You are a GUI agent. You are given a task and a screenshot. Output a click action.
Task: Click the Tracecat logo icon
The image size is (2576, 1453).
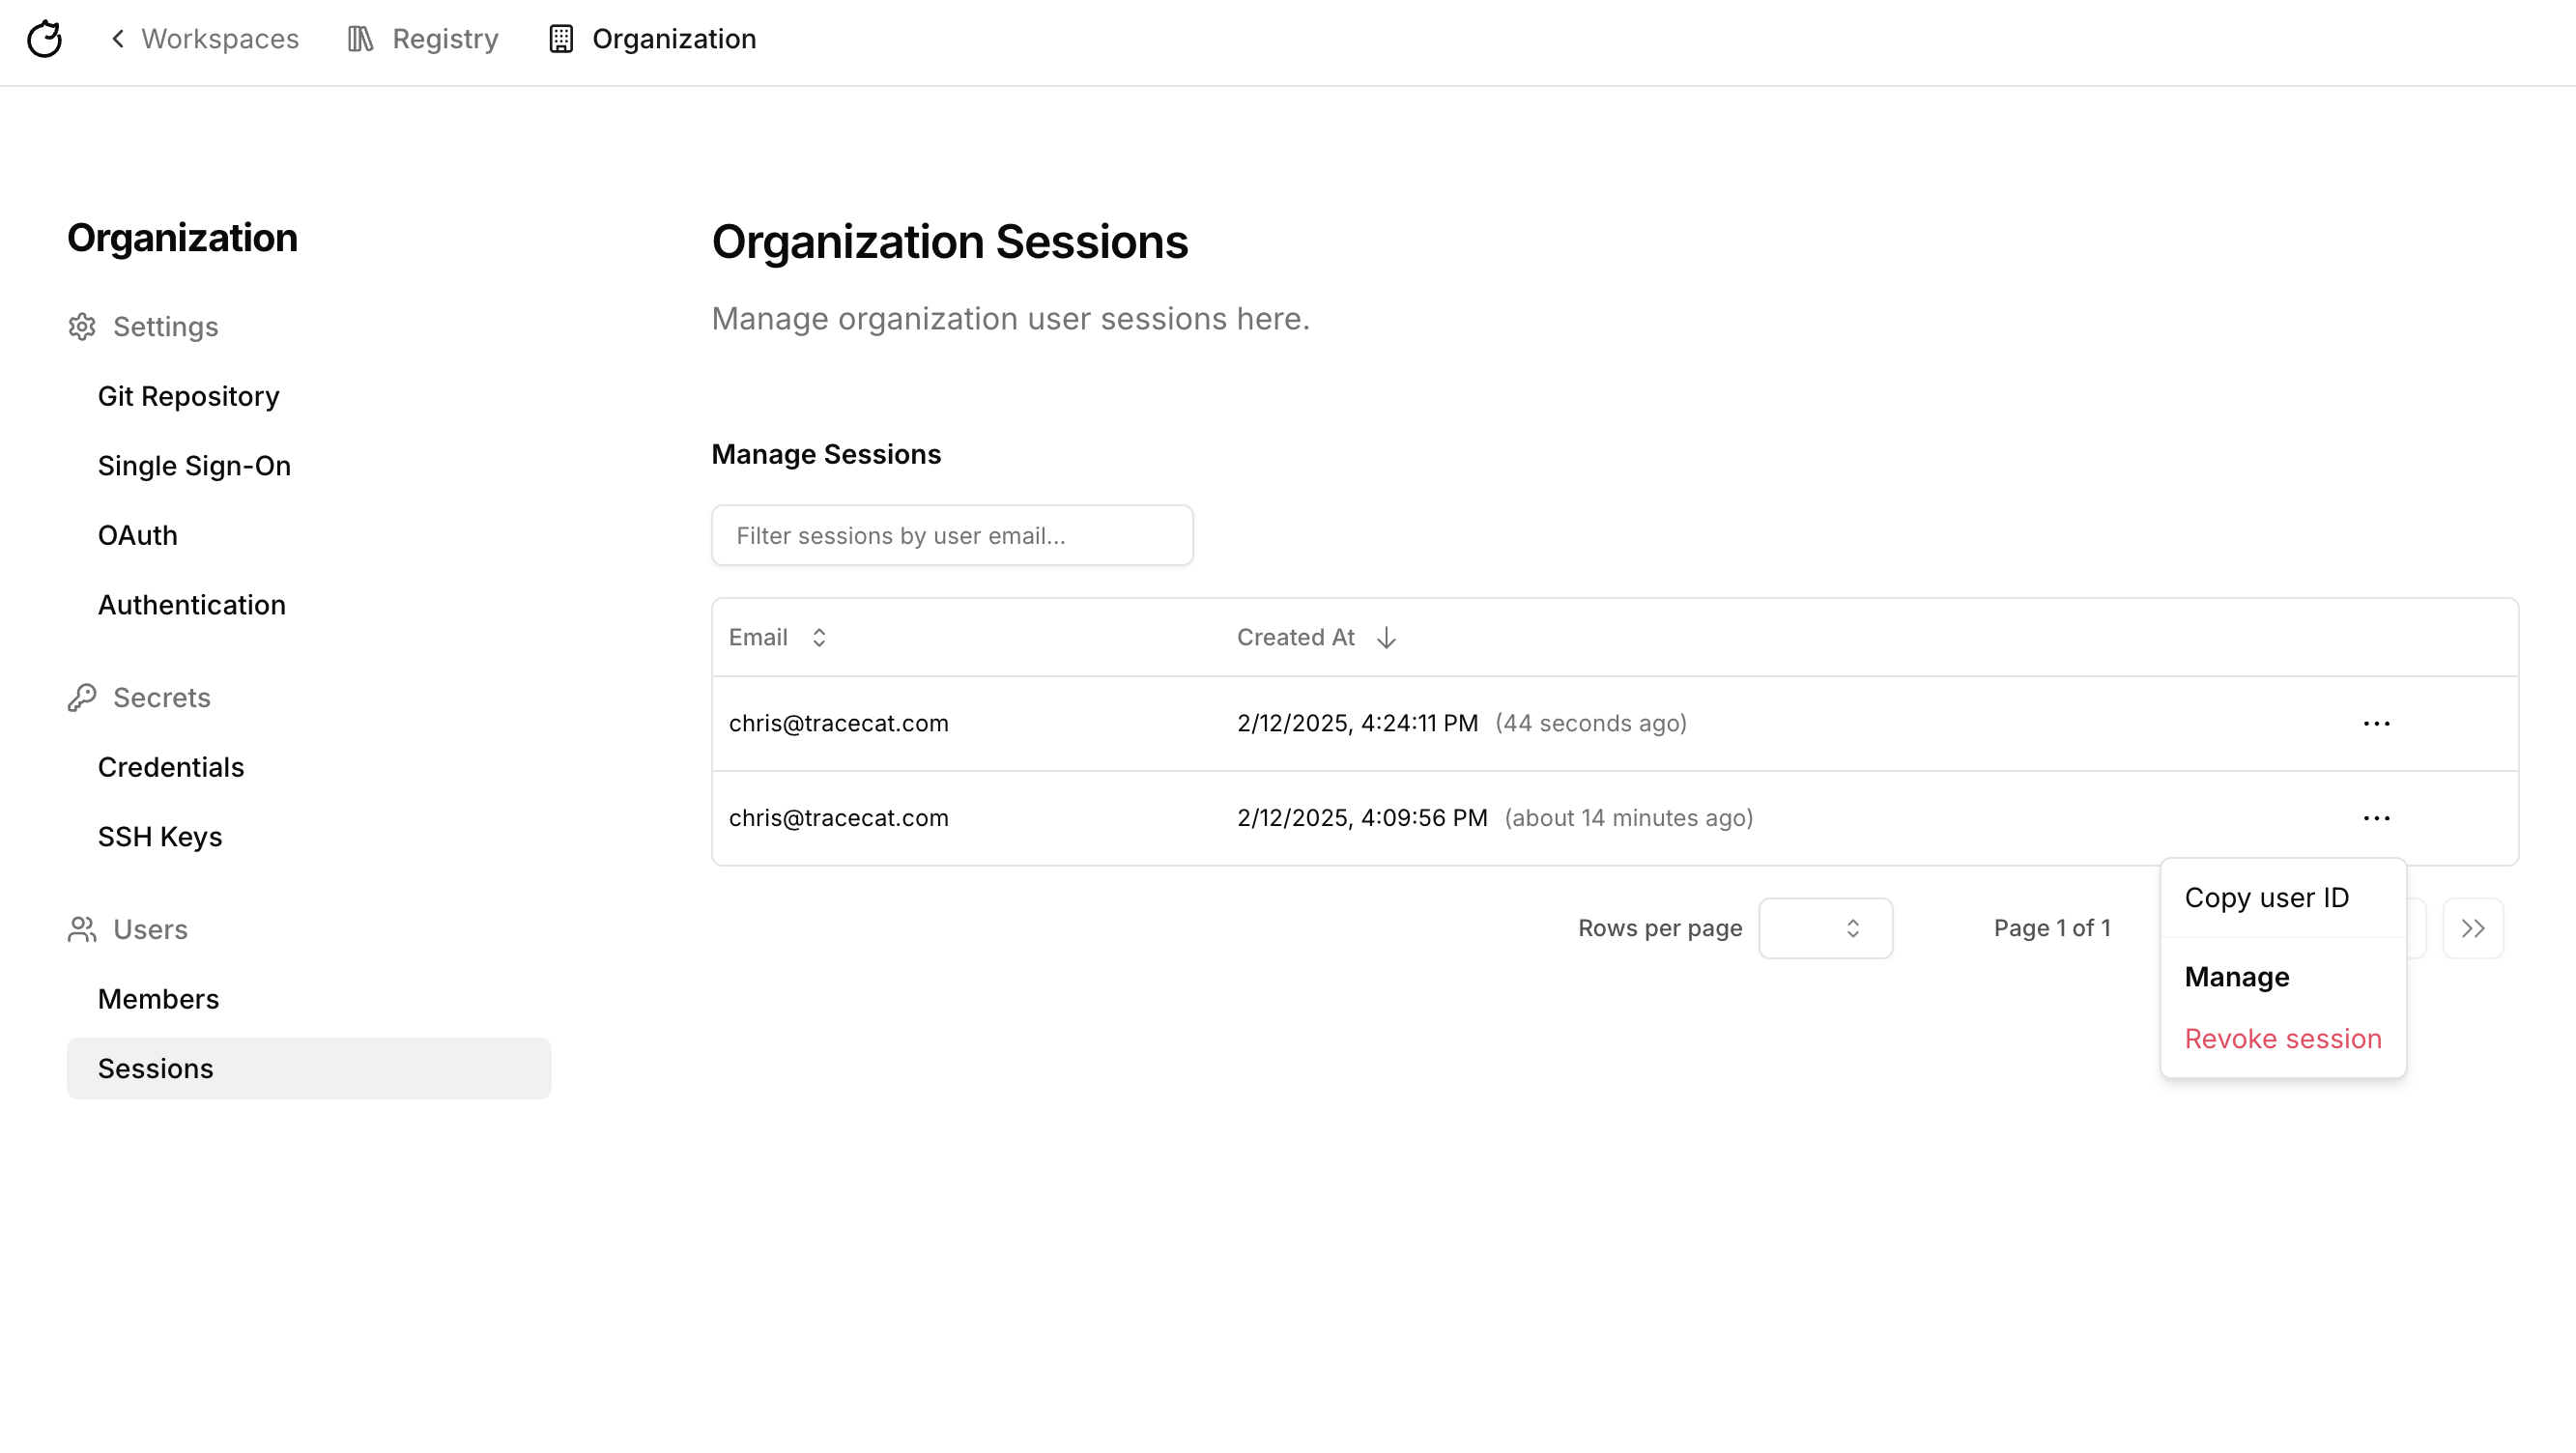[44, 39]
